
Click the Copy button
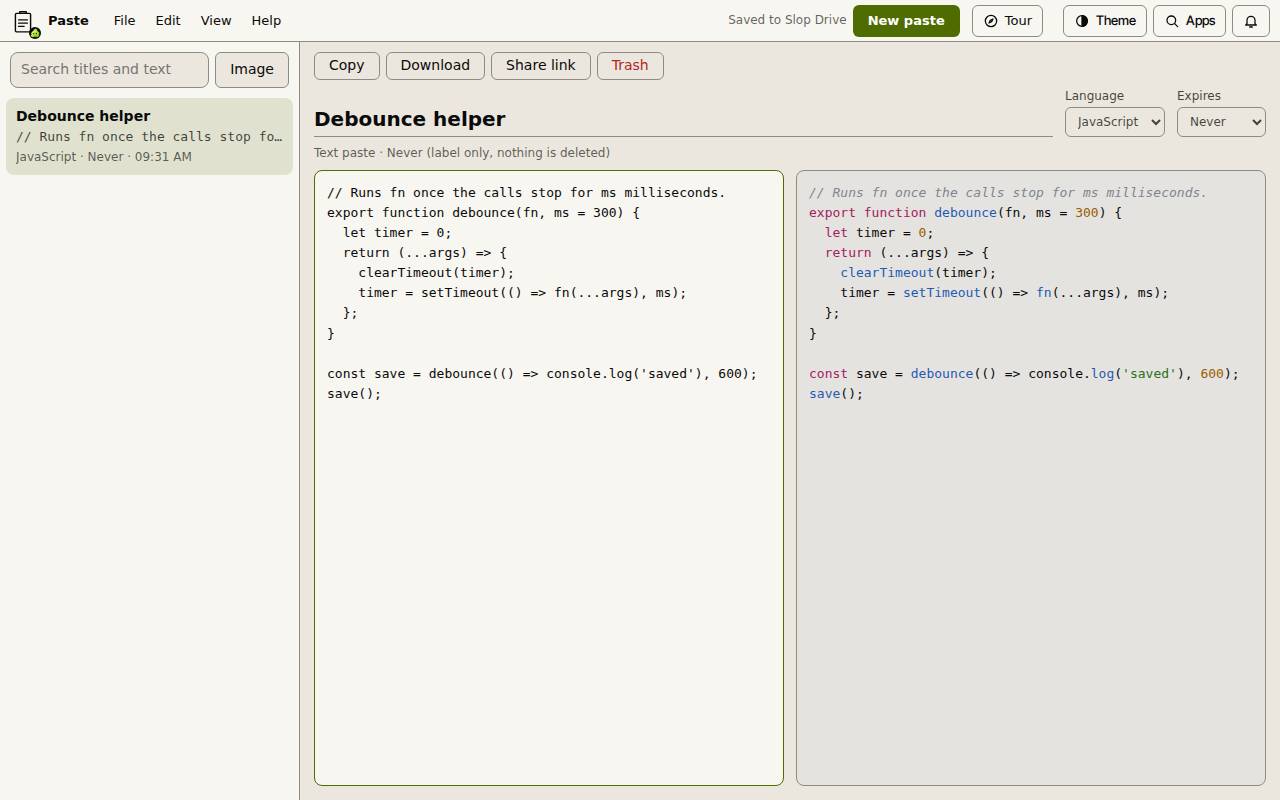(x=347, y=66)
